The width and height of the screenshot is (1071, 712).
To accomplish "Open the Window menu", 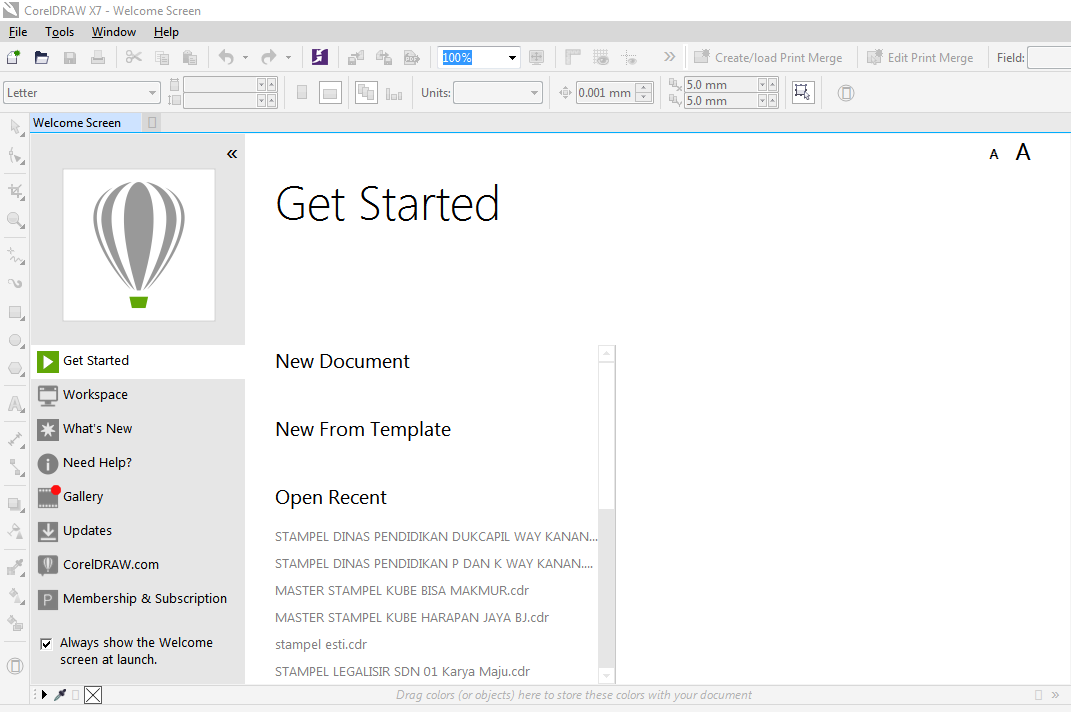I will [113, 32].
